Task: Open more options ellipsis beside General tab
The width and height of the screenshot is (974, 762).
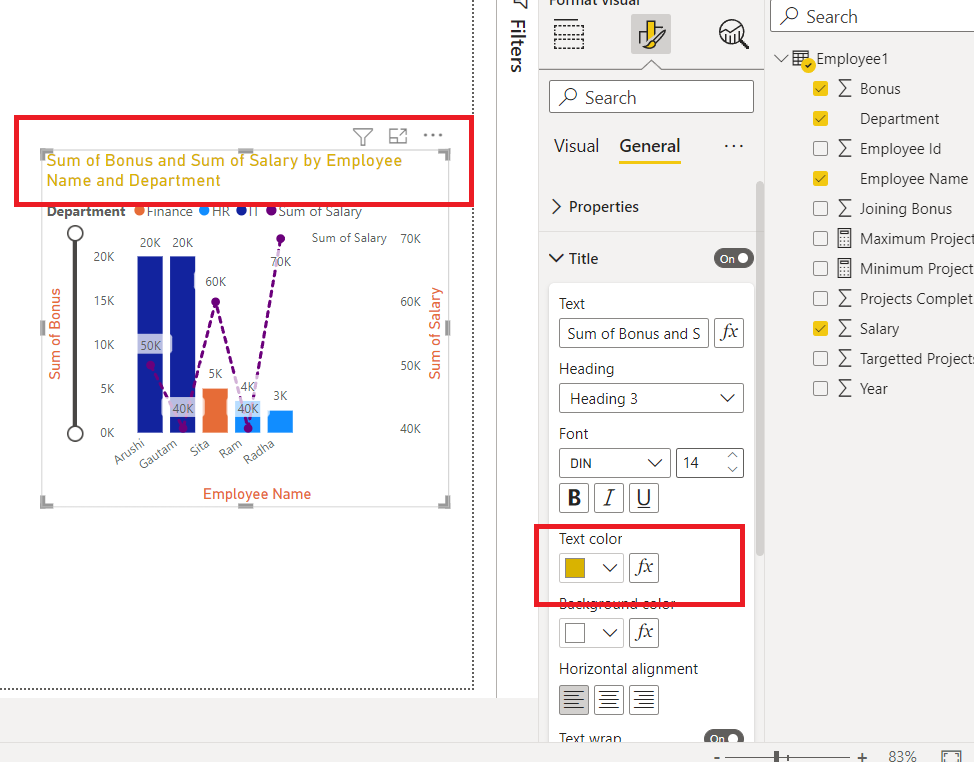Action: click(734, 147)
